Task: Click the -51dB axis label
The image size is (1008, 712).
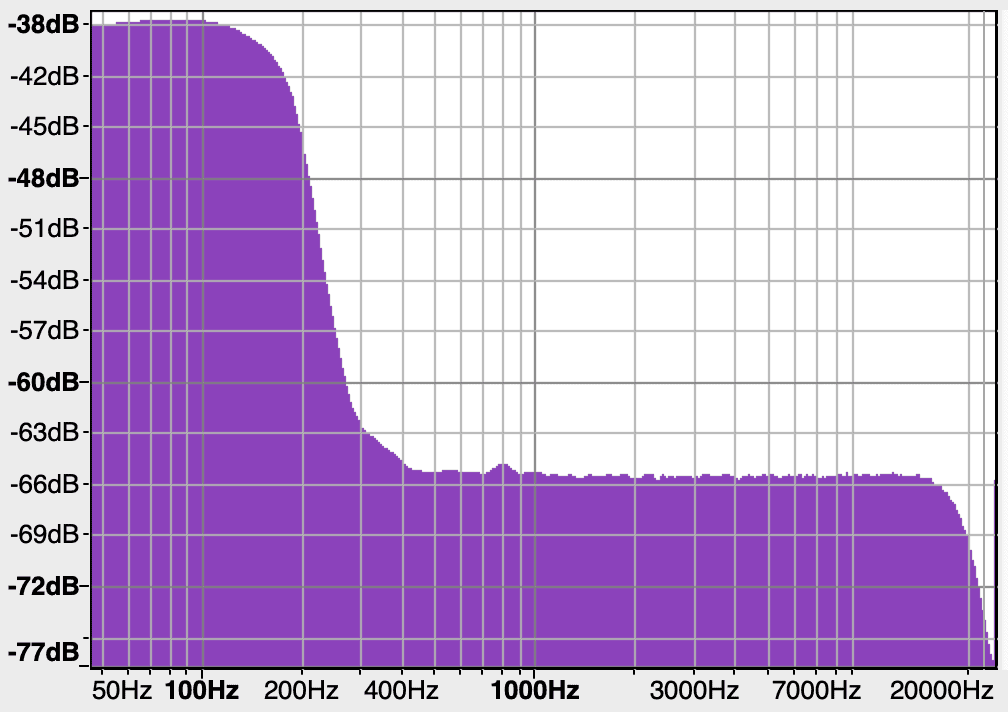Action: (x=44, y=228)
